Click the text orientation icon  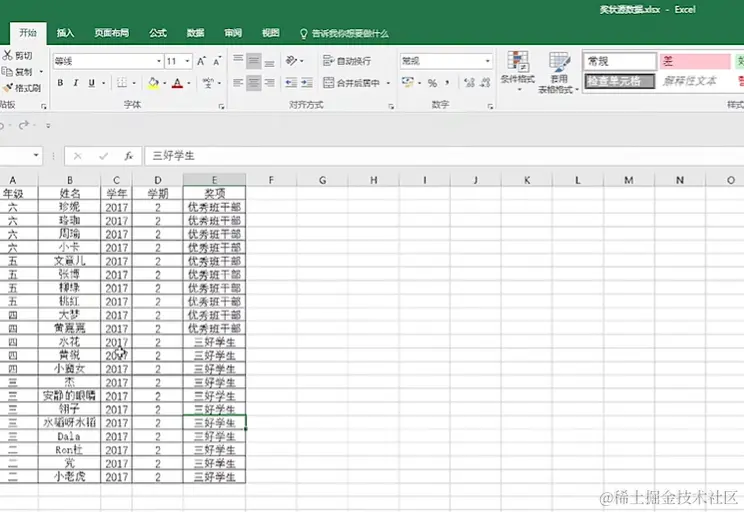click(x=291, y=61)
